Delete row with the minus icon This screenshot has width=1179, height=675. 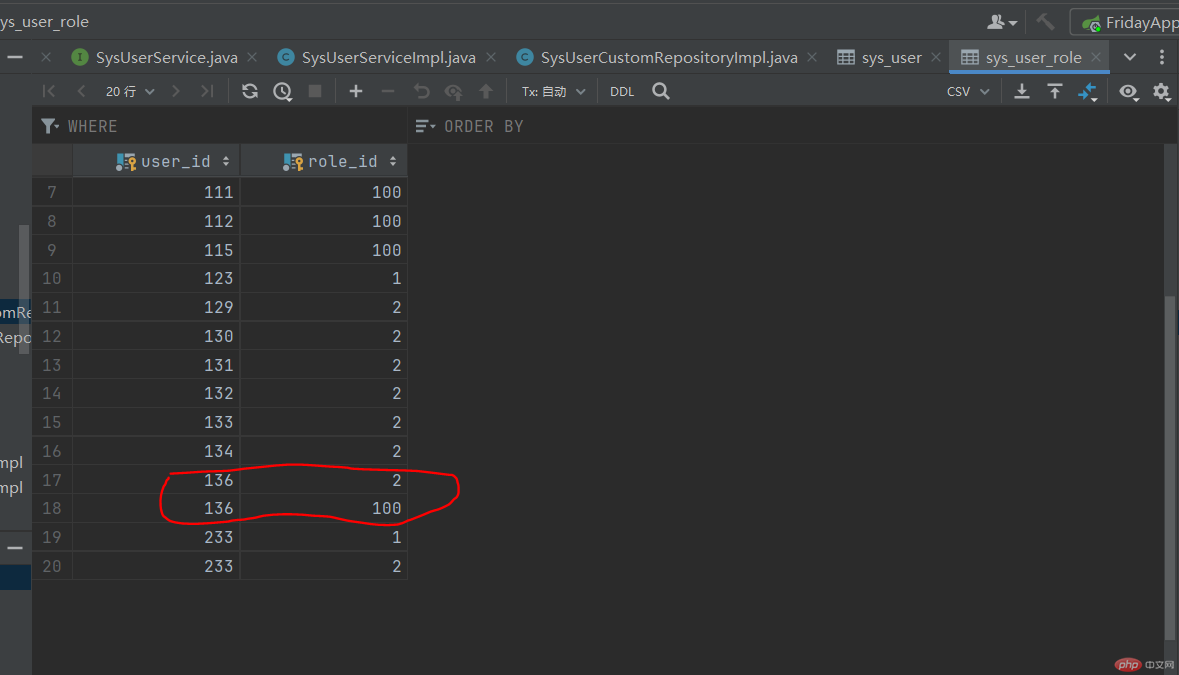[x=388, y=91]
